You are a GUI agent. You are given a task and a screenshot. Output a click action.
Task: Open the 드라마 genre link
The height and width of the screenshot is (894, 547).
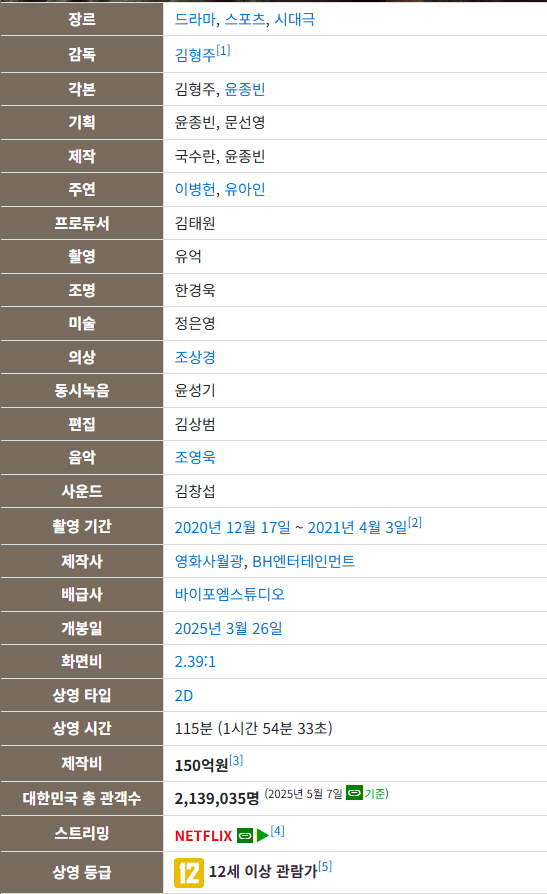pos(195,19)
